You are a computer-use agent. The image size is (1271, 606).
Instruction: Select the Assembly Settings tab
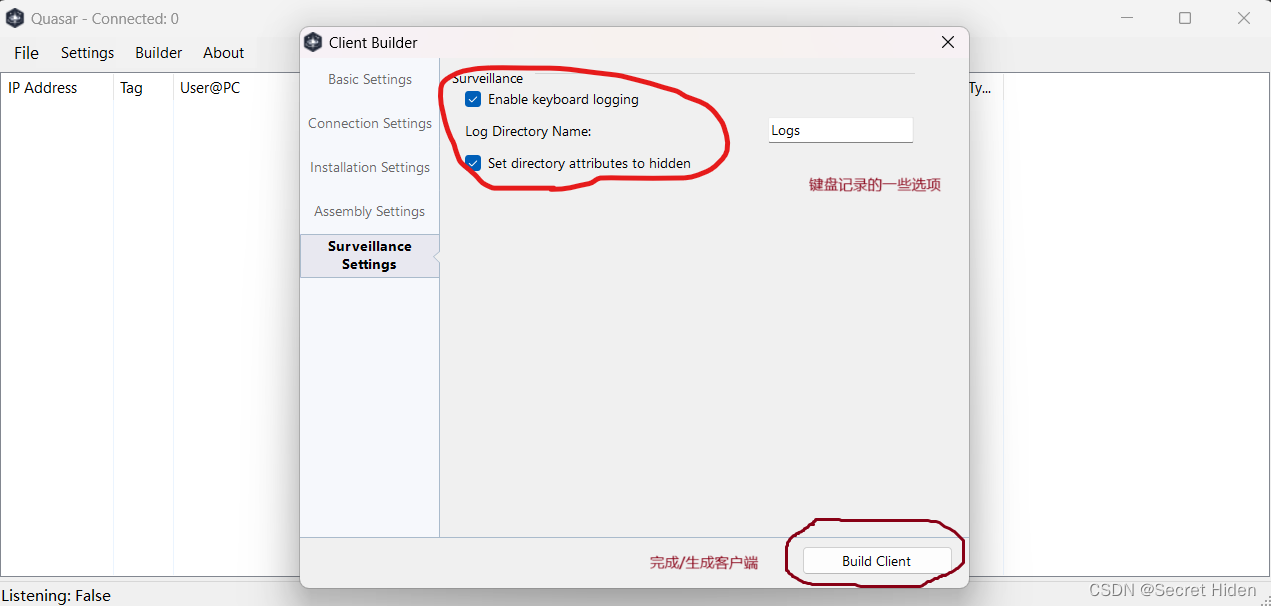point(370,211)
